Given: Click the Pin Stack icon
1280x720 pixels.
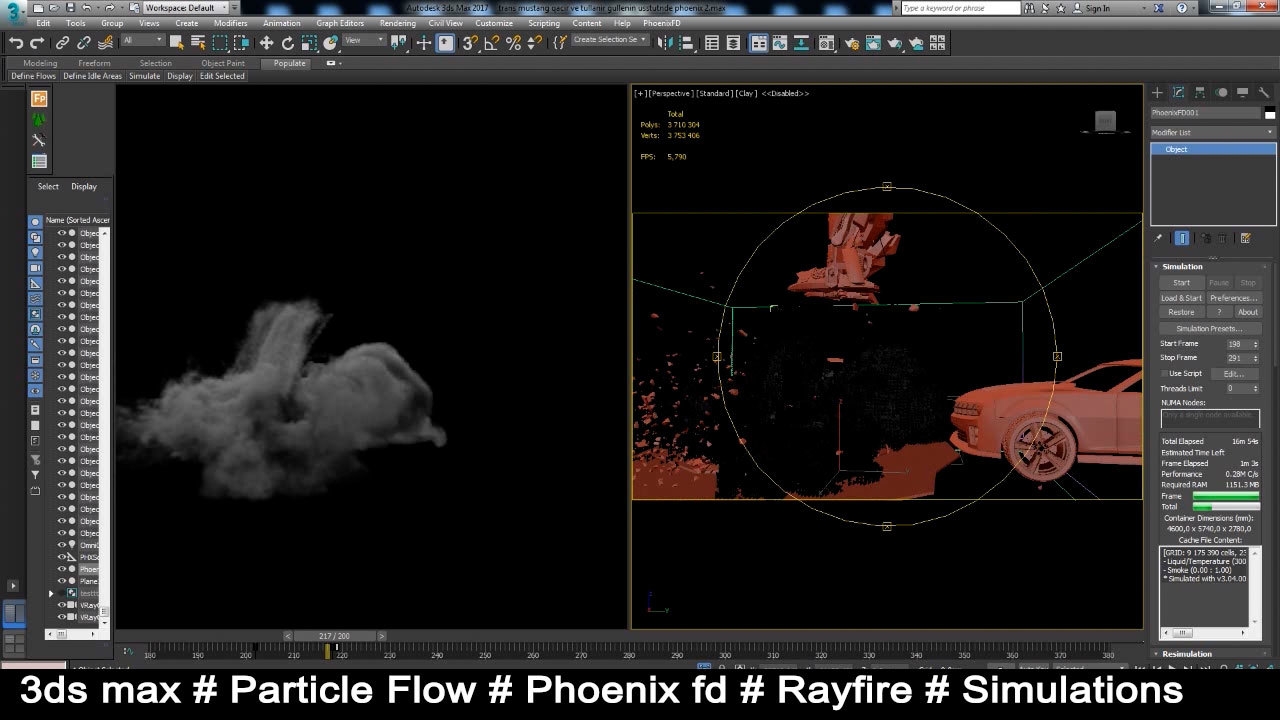Looking at the screenshot, I should pos(1158,238).
